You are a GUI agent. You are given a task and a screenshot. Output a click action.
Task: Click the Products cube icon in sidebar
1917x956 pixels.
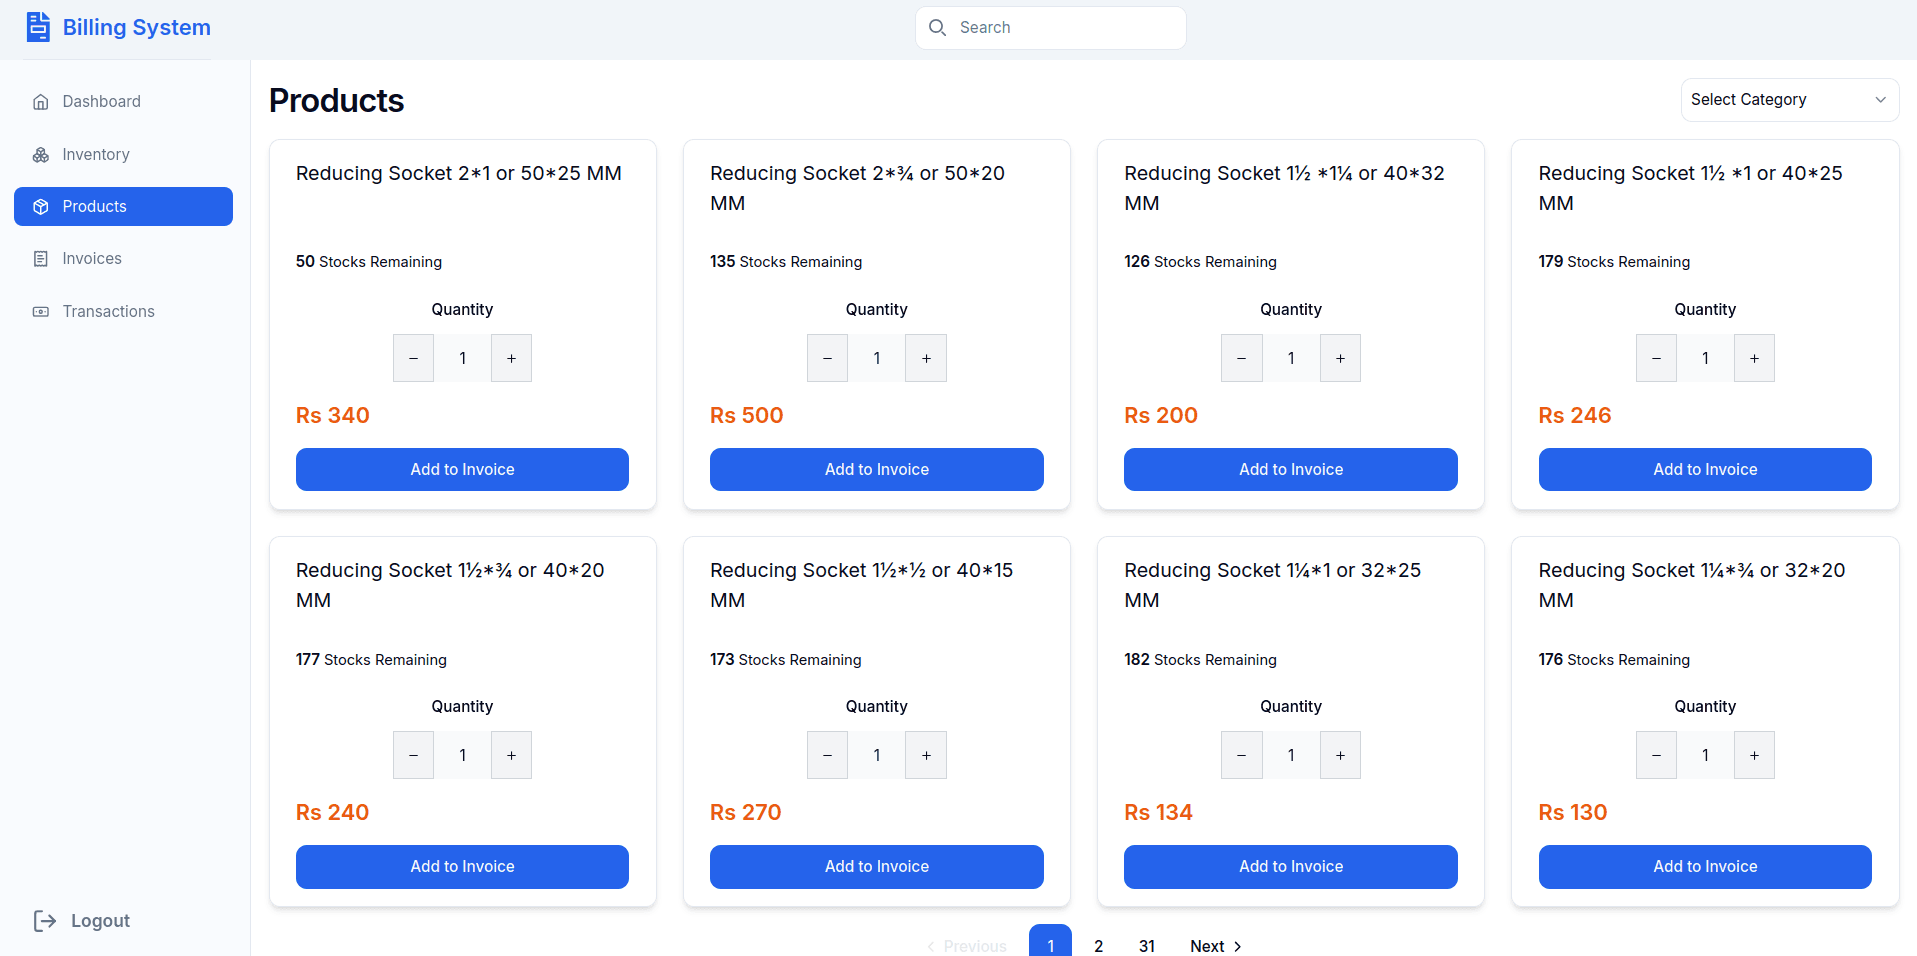pyautogui.click(x=41, y=207)
